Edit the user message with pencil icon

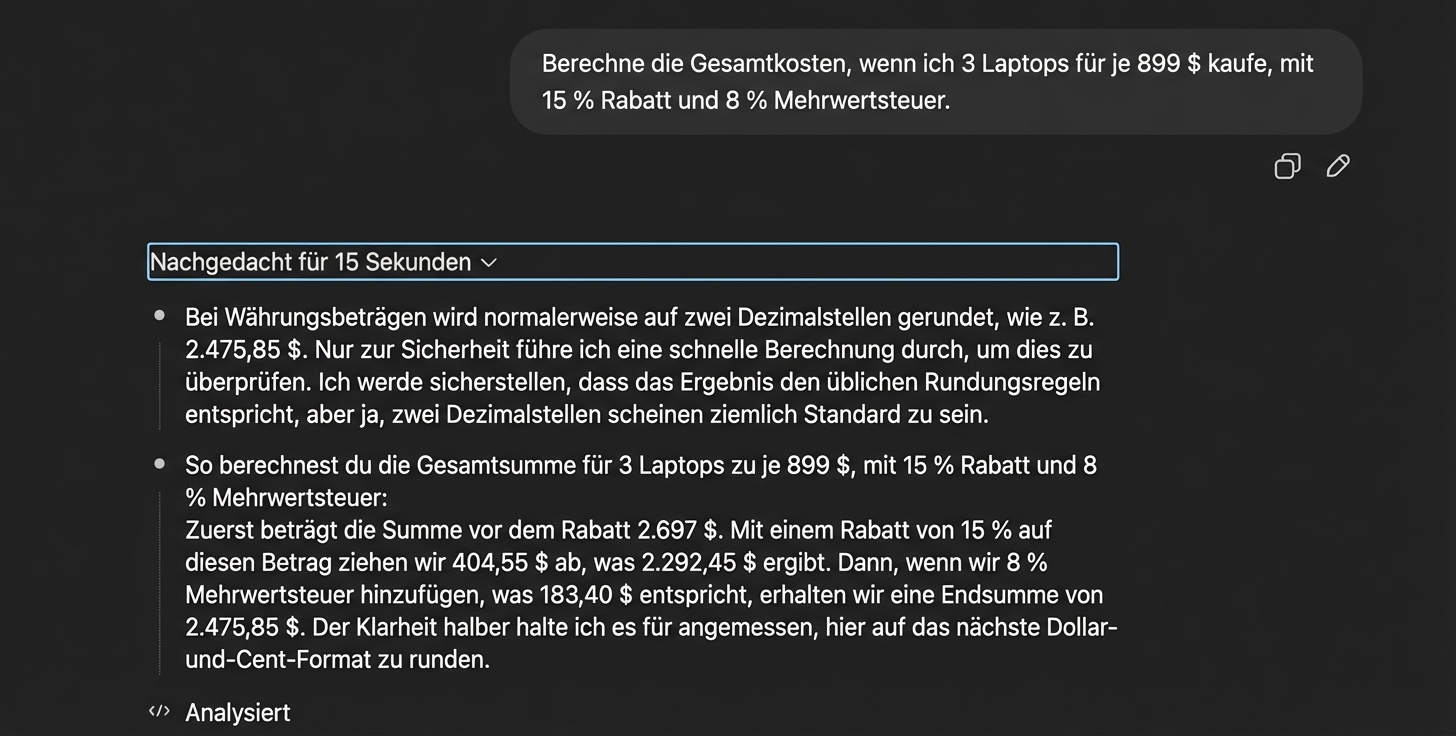coord(1337,166)
